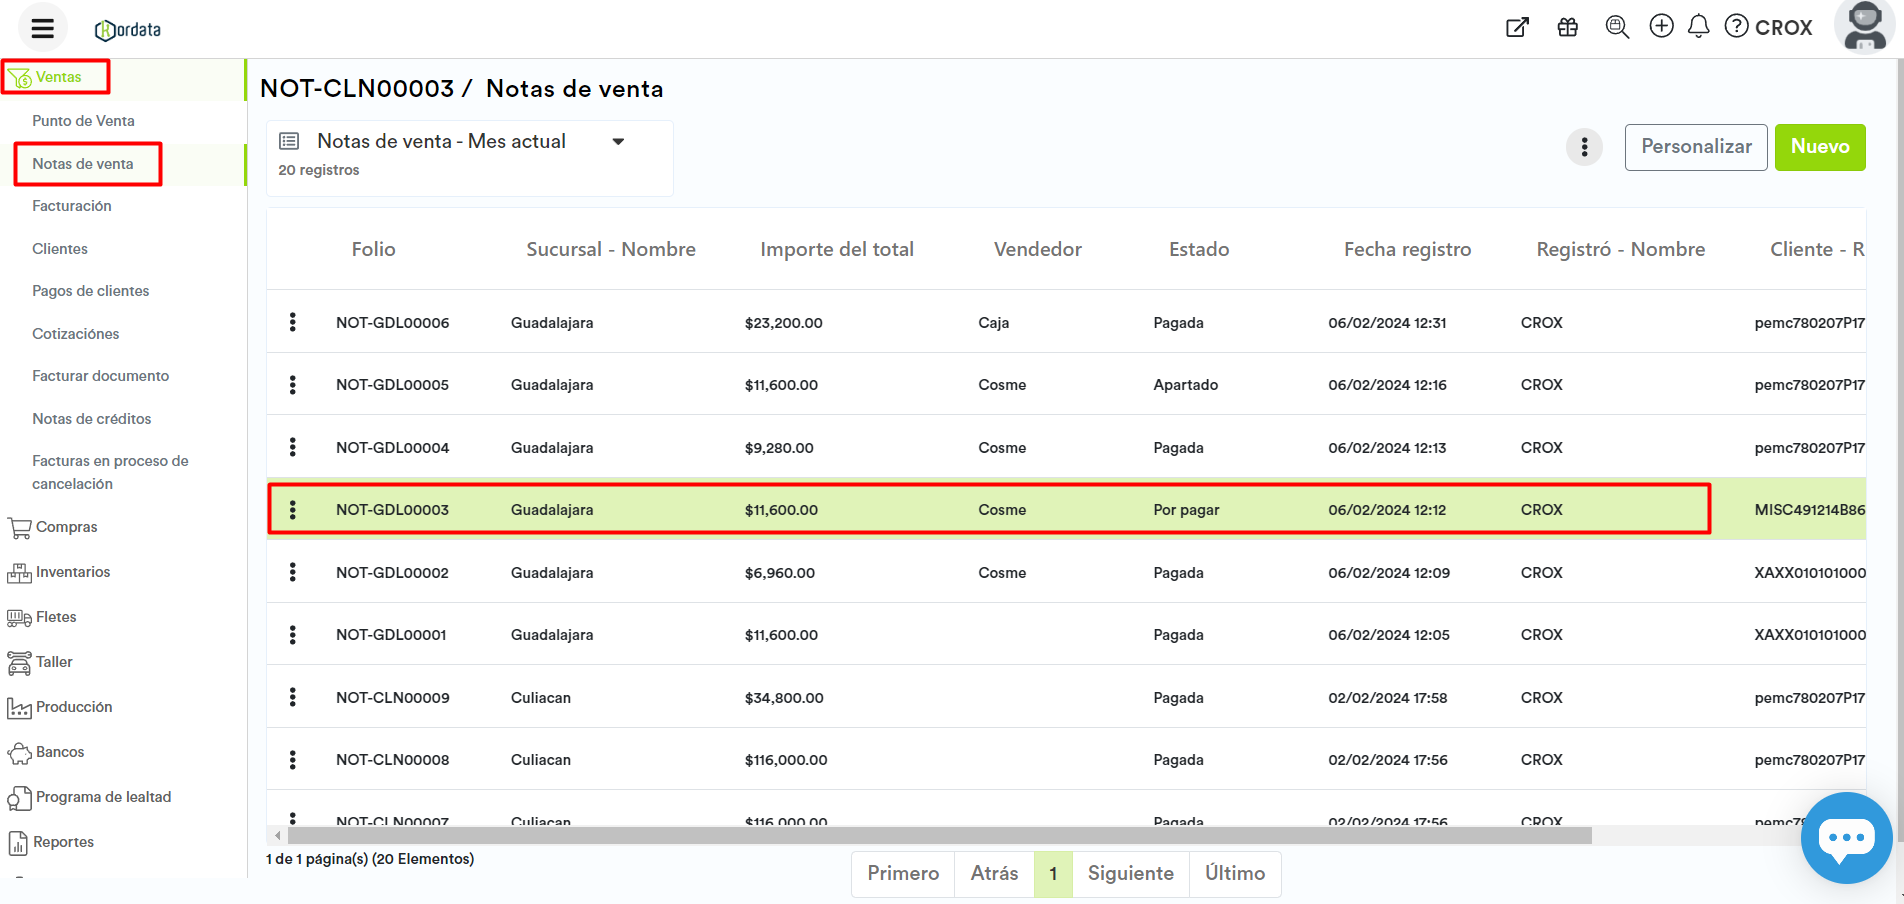Open the notifications bell
The width and height of the screenshot is (1904, 904).
pos(1698,27)
